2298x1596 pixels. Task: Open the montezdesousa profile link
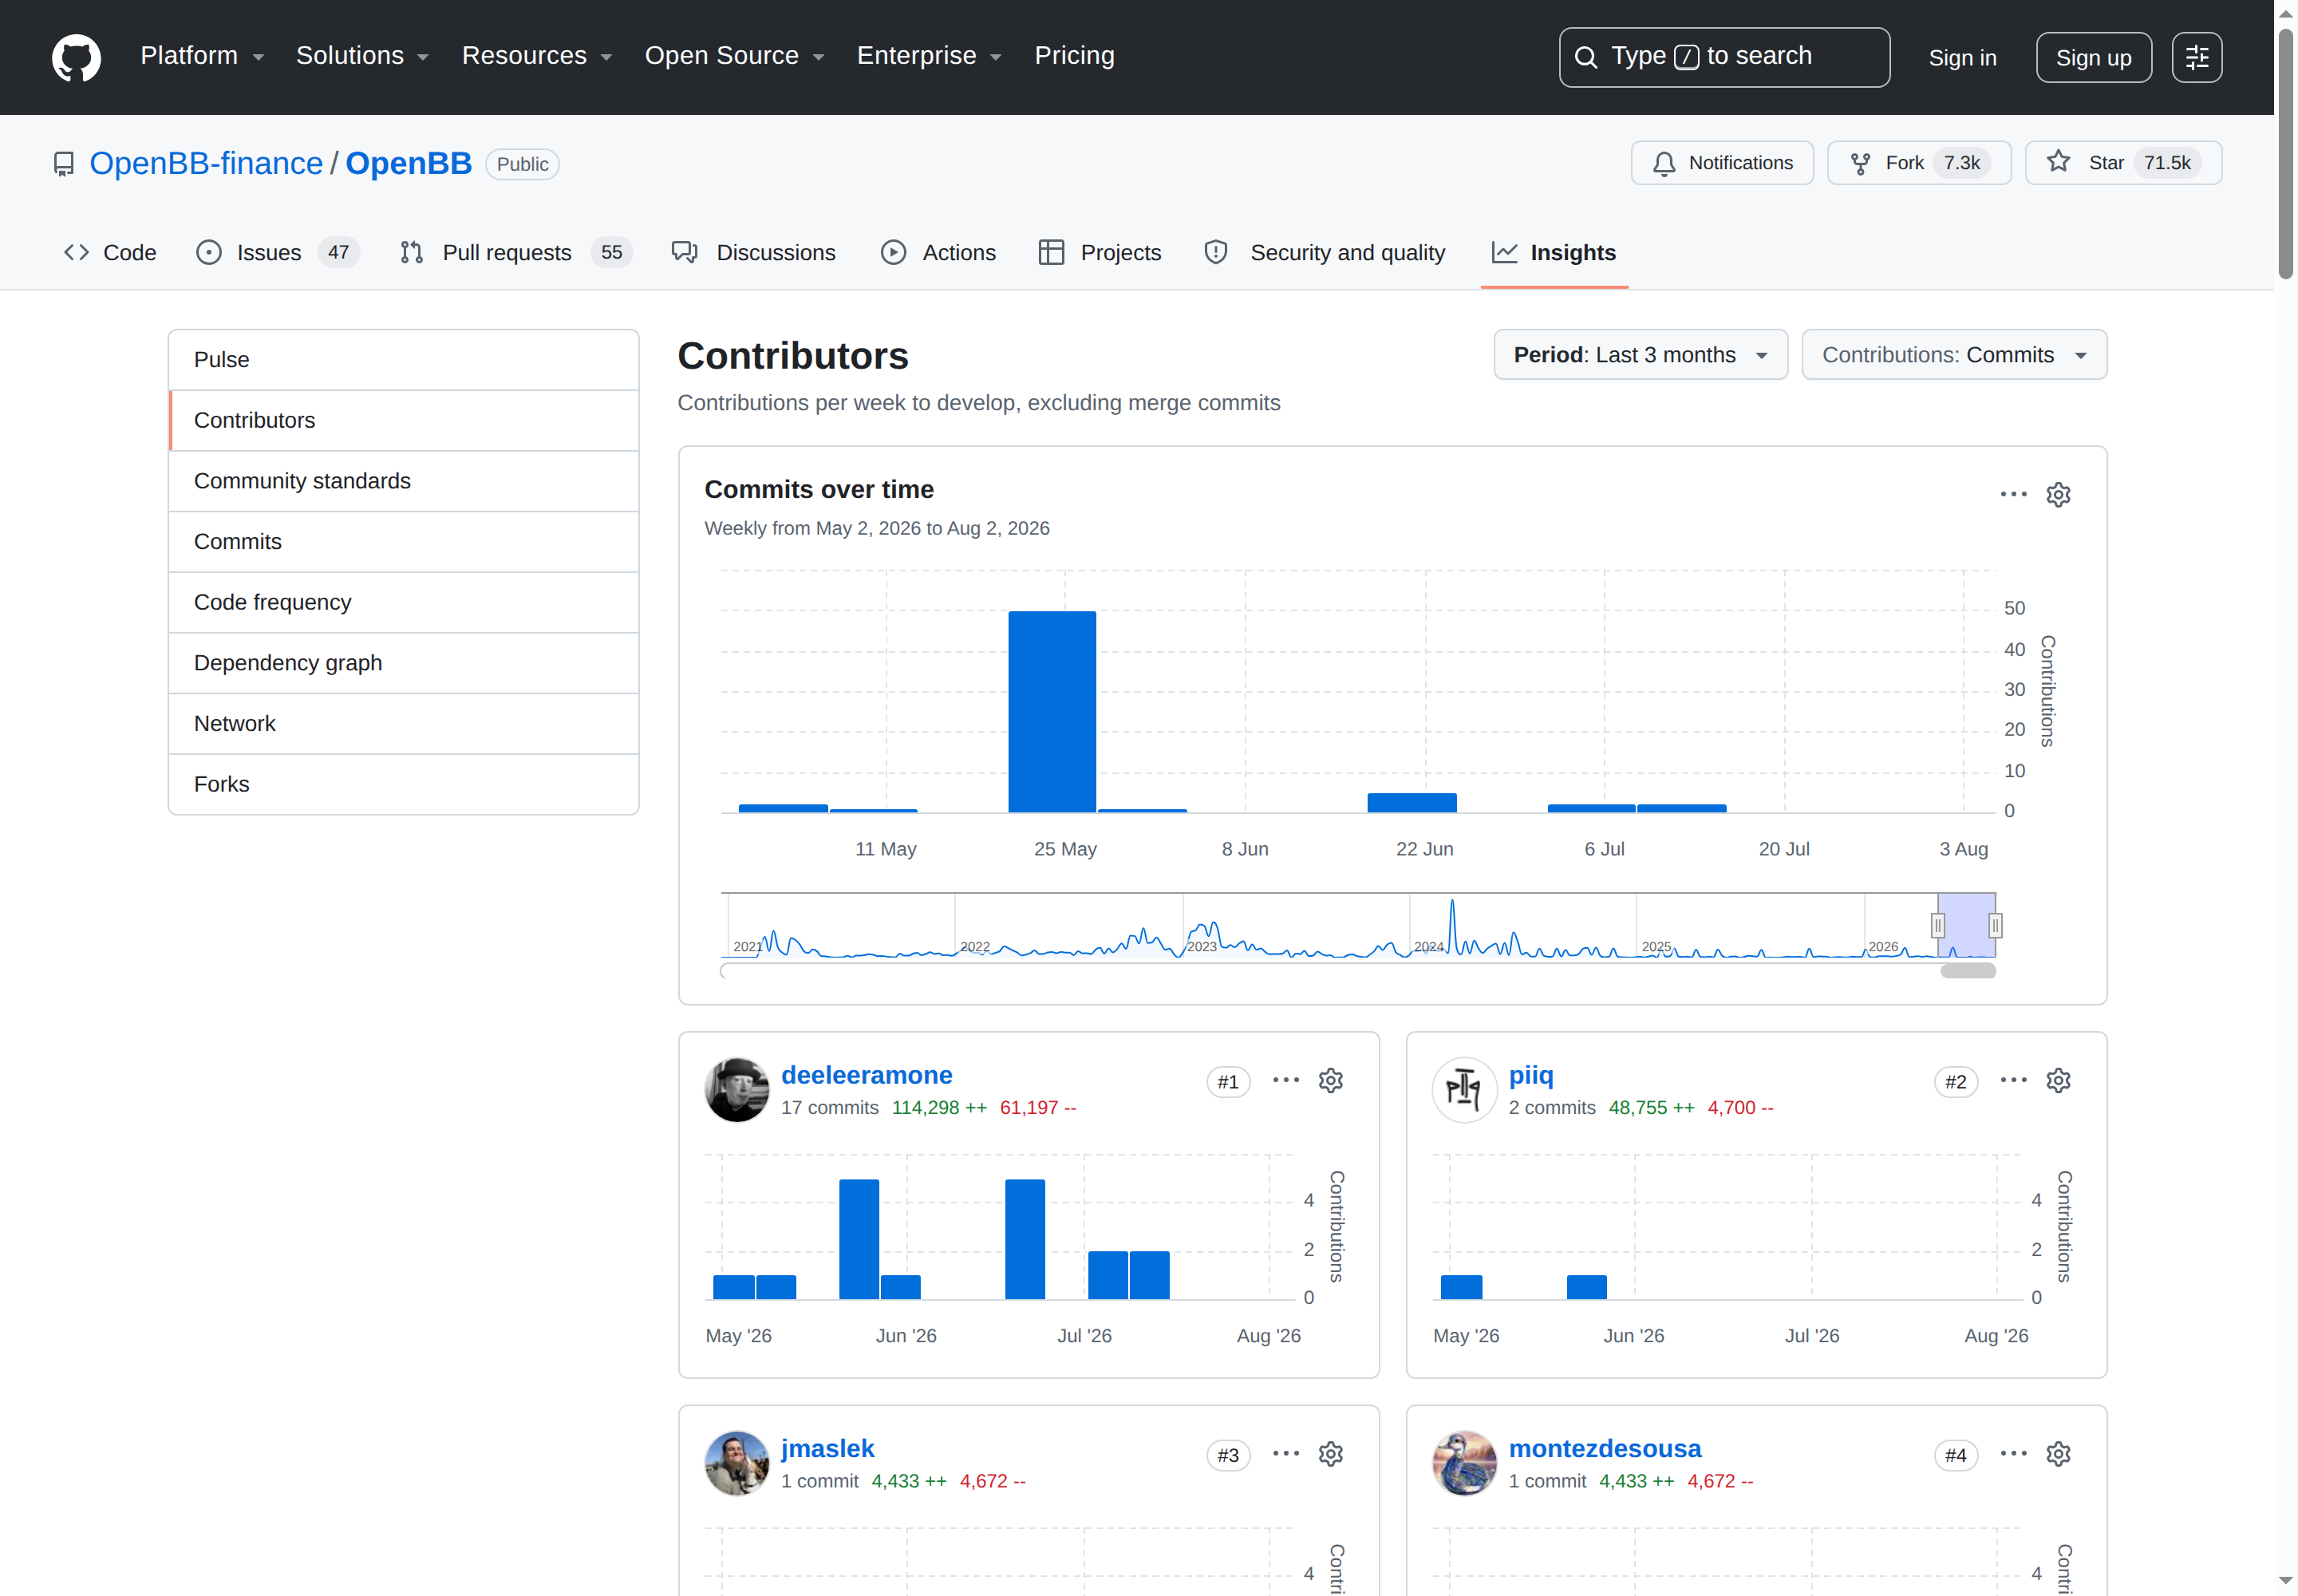pyautogui.click(x=1604, y=1448)
